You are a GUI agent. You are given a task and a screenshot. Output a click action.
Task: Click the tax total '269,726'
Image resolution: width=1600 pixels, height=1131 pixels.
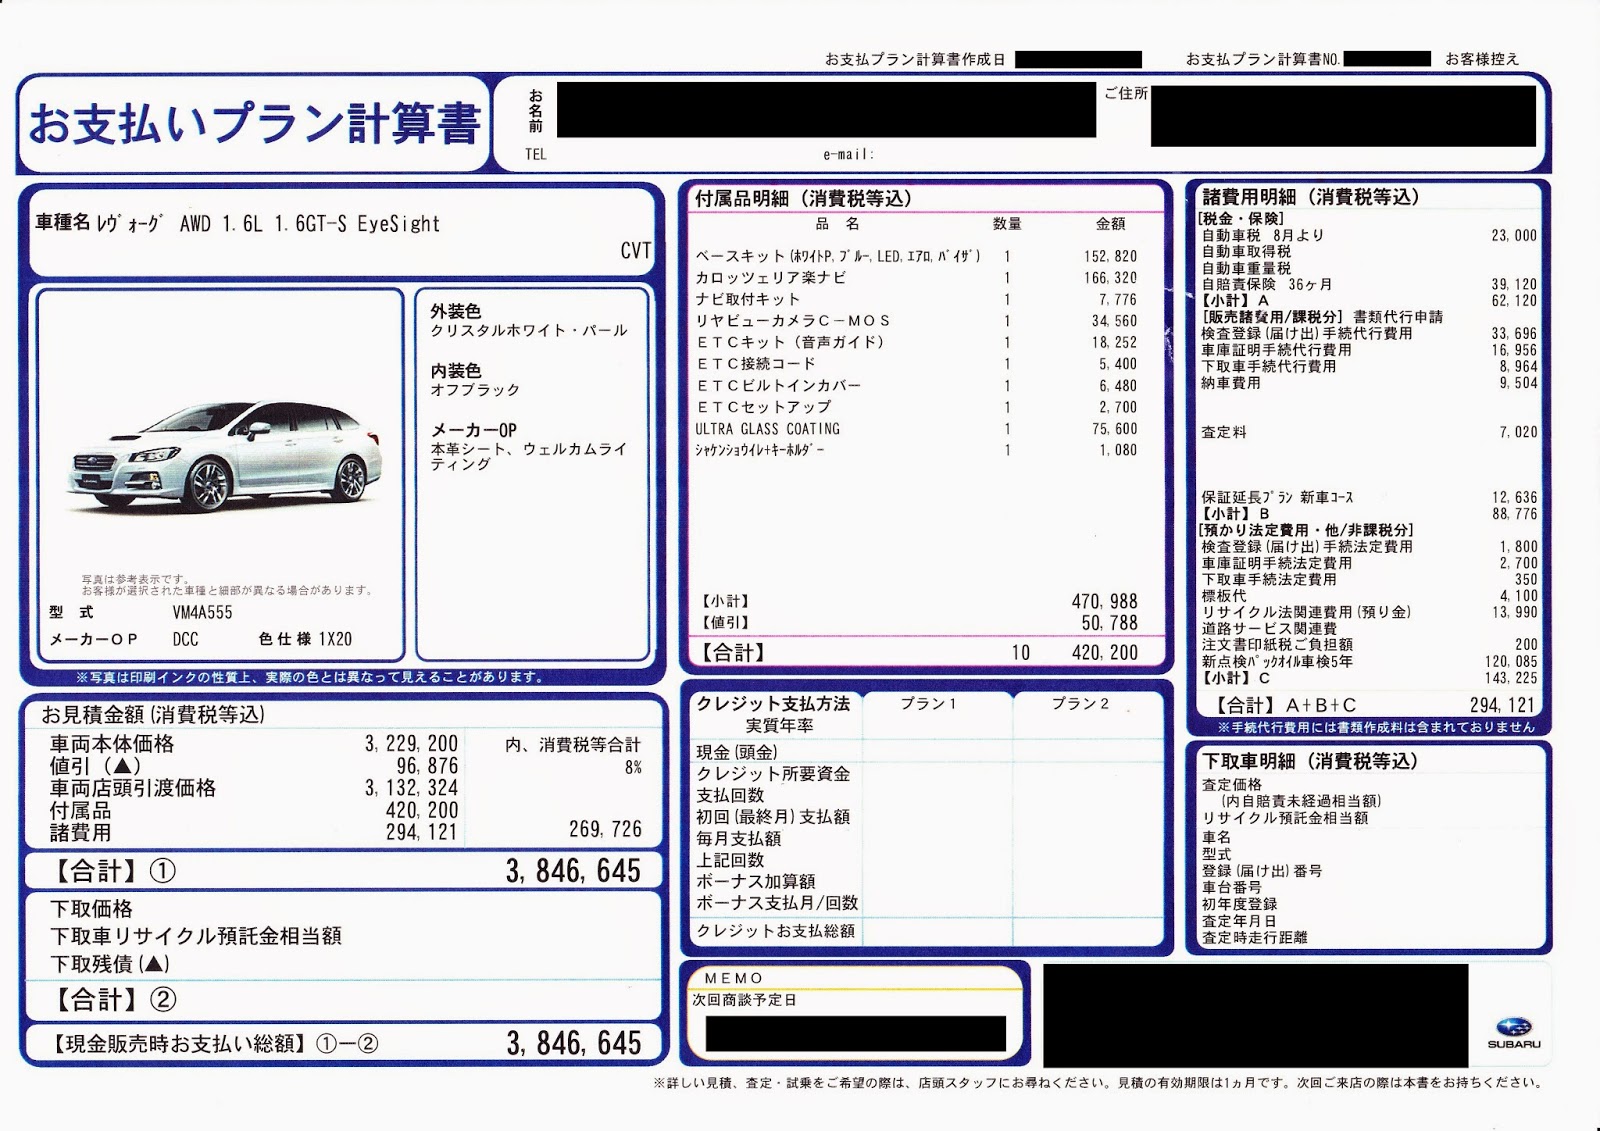click(x=605, y=829)
